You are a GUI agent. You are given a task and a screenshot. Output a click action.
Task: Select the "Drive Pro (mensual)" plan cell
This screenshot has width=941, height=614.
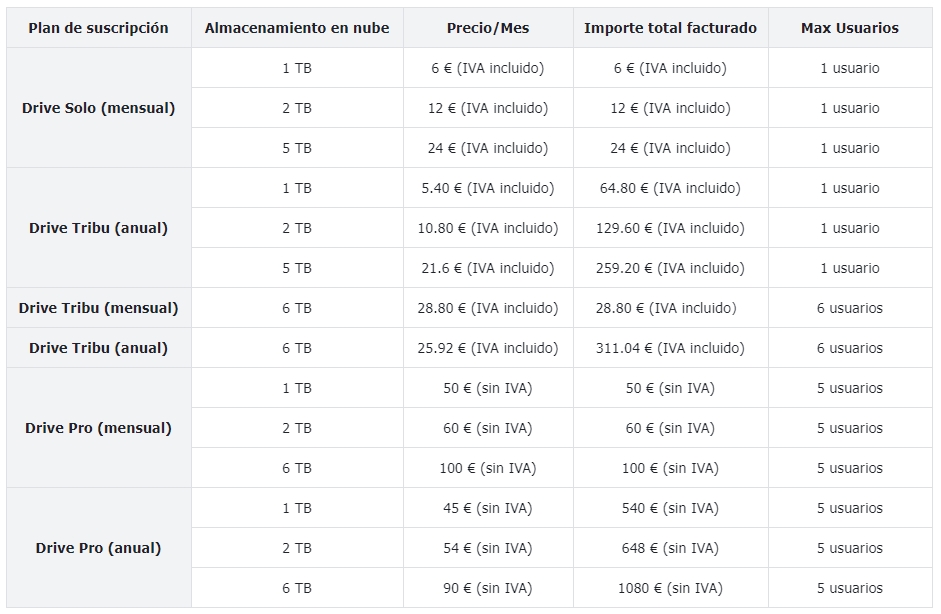[98, 428]
